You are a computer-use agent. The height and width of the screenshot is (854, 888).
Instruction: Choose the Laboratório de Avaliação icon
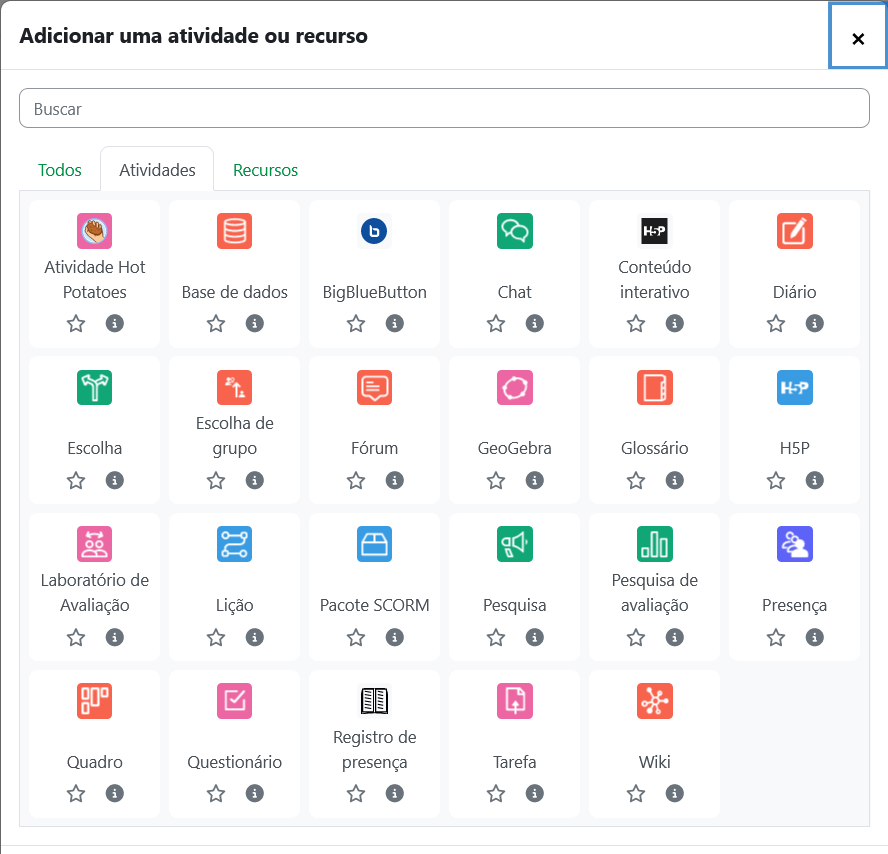tap(94, 544)
